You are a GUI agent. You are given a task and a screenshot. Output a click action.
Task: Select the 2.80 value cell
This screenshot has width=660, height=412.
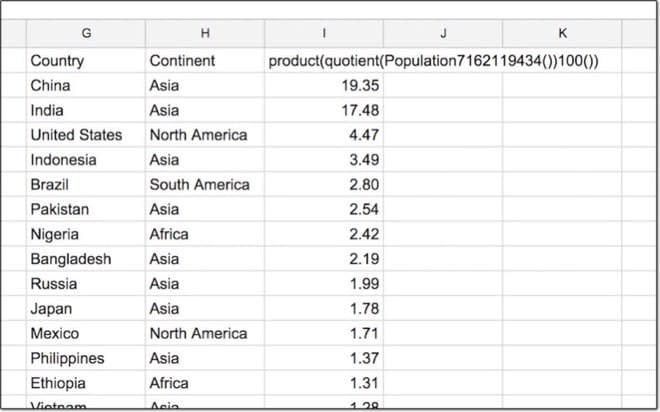pos(324,185)
